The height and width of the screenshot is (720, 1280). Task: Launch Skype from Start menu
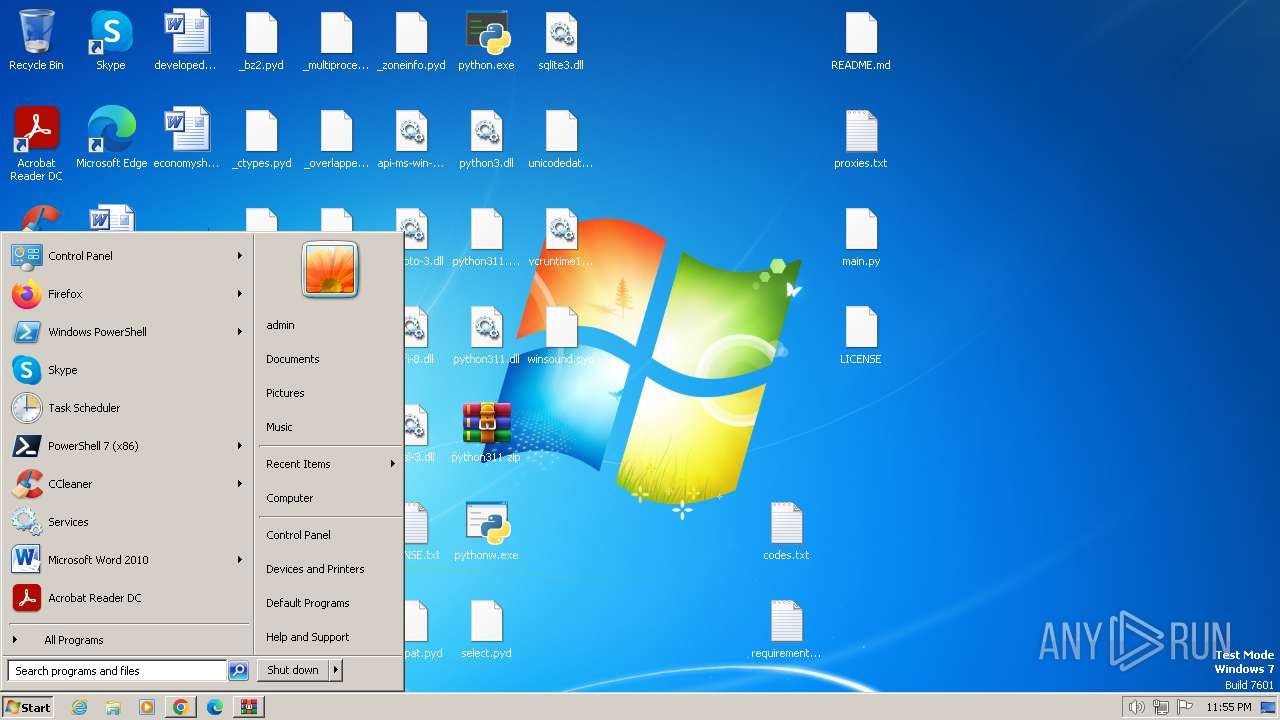pos(128,370)
